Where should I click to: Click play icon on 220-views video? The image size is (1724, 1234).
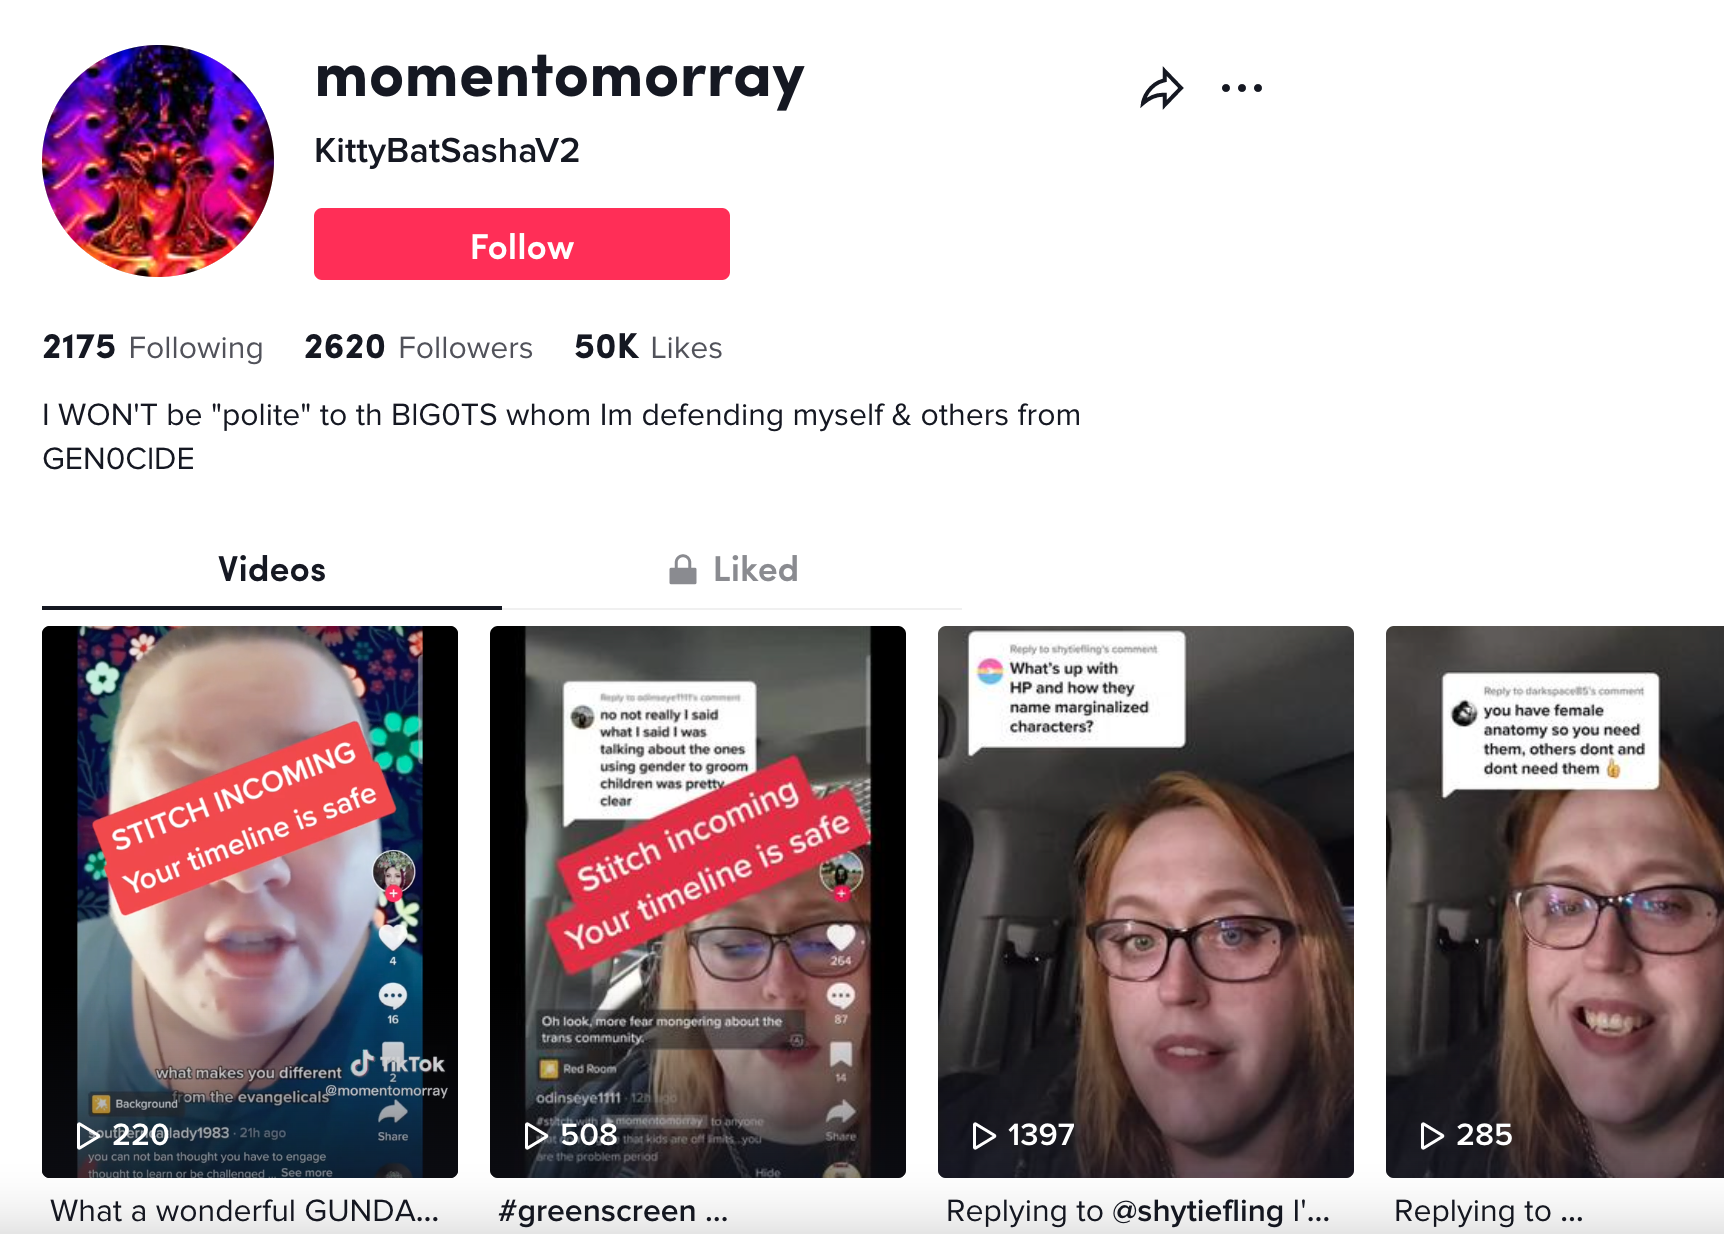(89, 1135)
